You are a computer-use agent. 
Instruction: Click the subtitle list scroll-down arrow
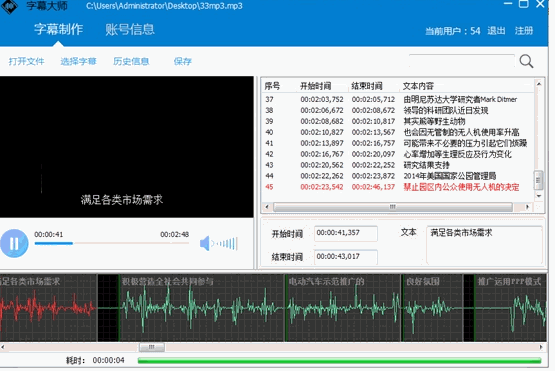click(x=539, y=196)
